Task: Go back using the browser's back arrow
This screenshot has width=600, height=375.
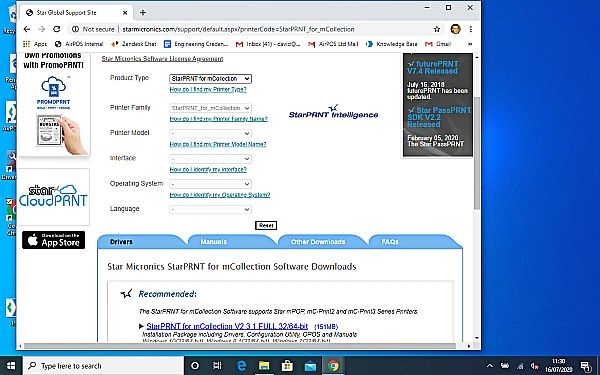Action: (27, 29)
